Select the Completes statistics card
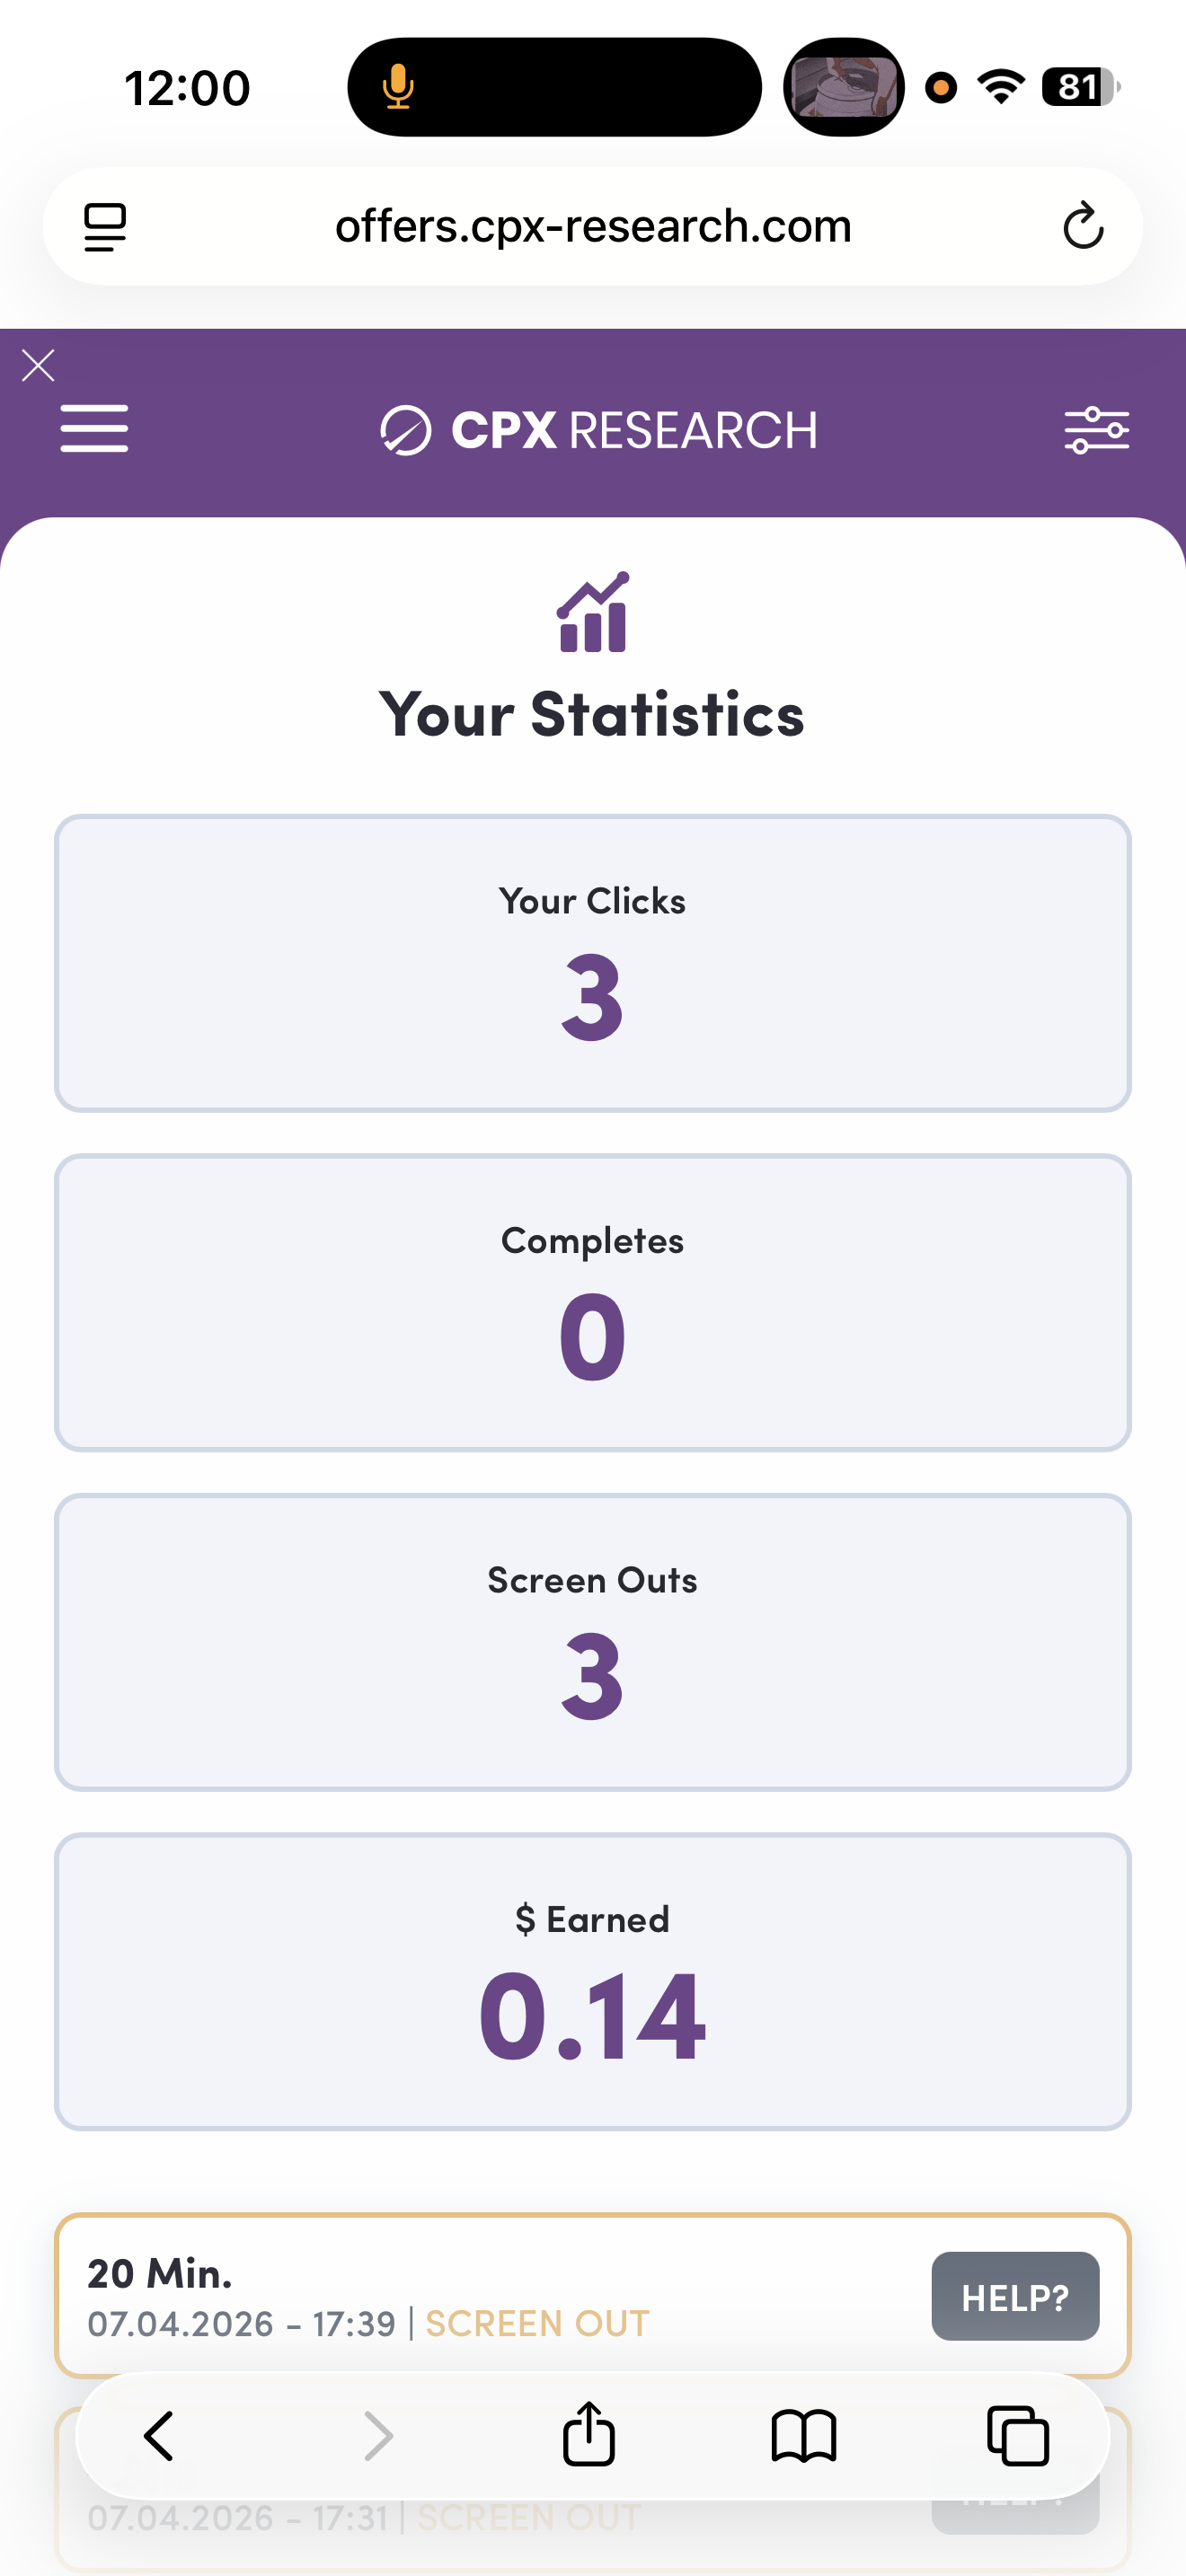This screenshot has height=2576, width=1186. 593,1302
